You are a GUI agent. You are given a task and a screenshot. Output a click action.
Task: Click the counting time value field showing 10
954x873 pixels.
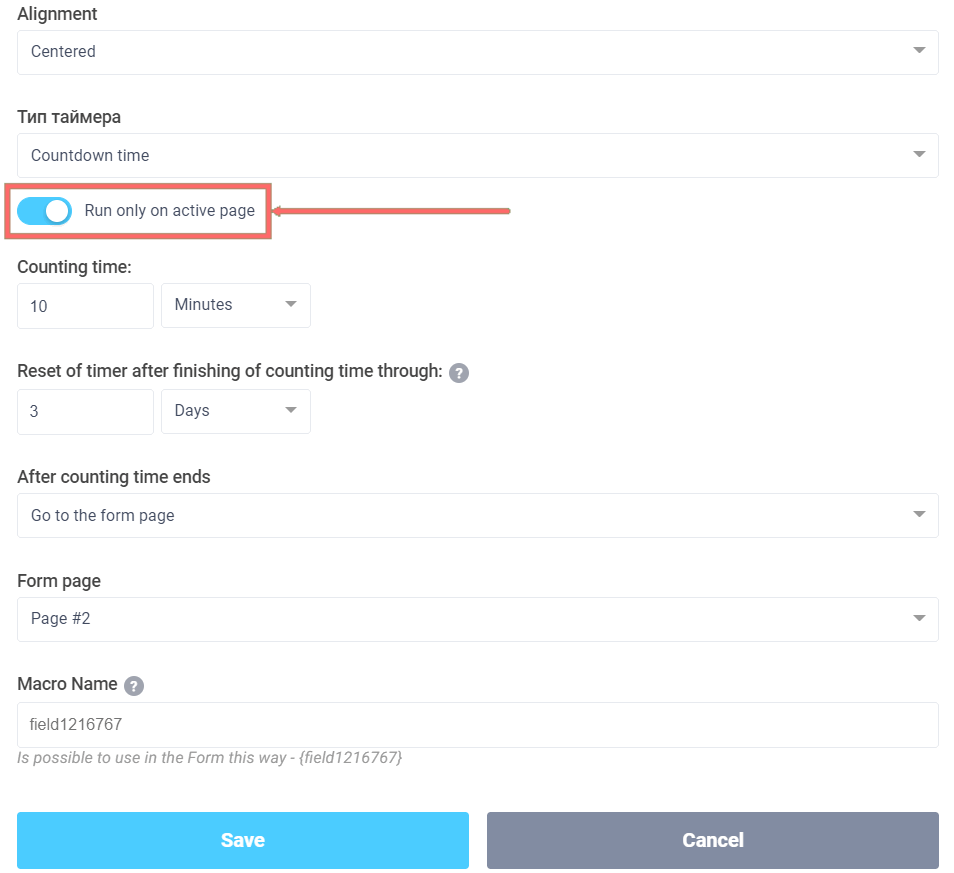[85, 305]
